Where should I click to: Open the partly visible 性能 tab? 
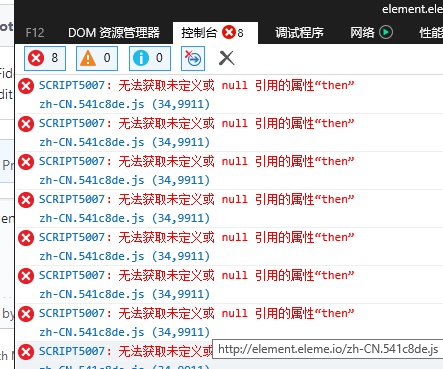[x=431, y=33]
